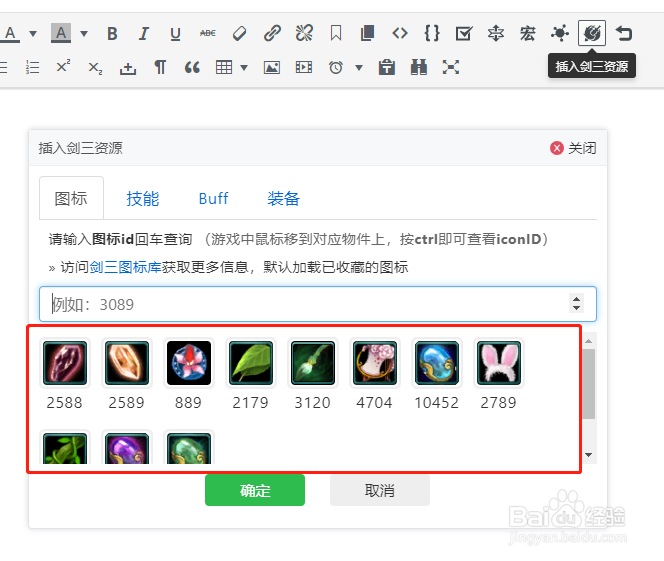The width and height of the screenshot is (664, 561).
Task: Toggle bold formatting in the toolbar
Action: coord(112,33)
